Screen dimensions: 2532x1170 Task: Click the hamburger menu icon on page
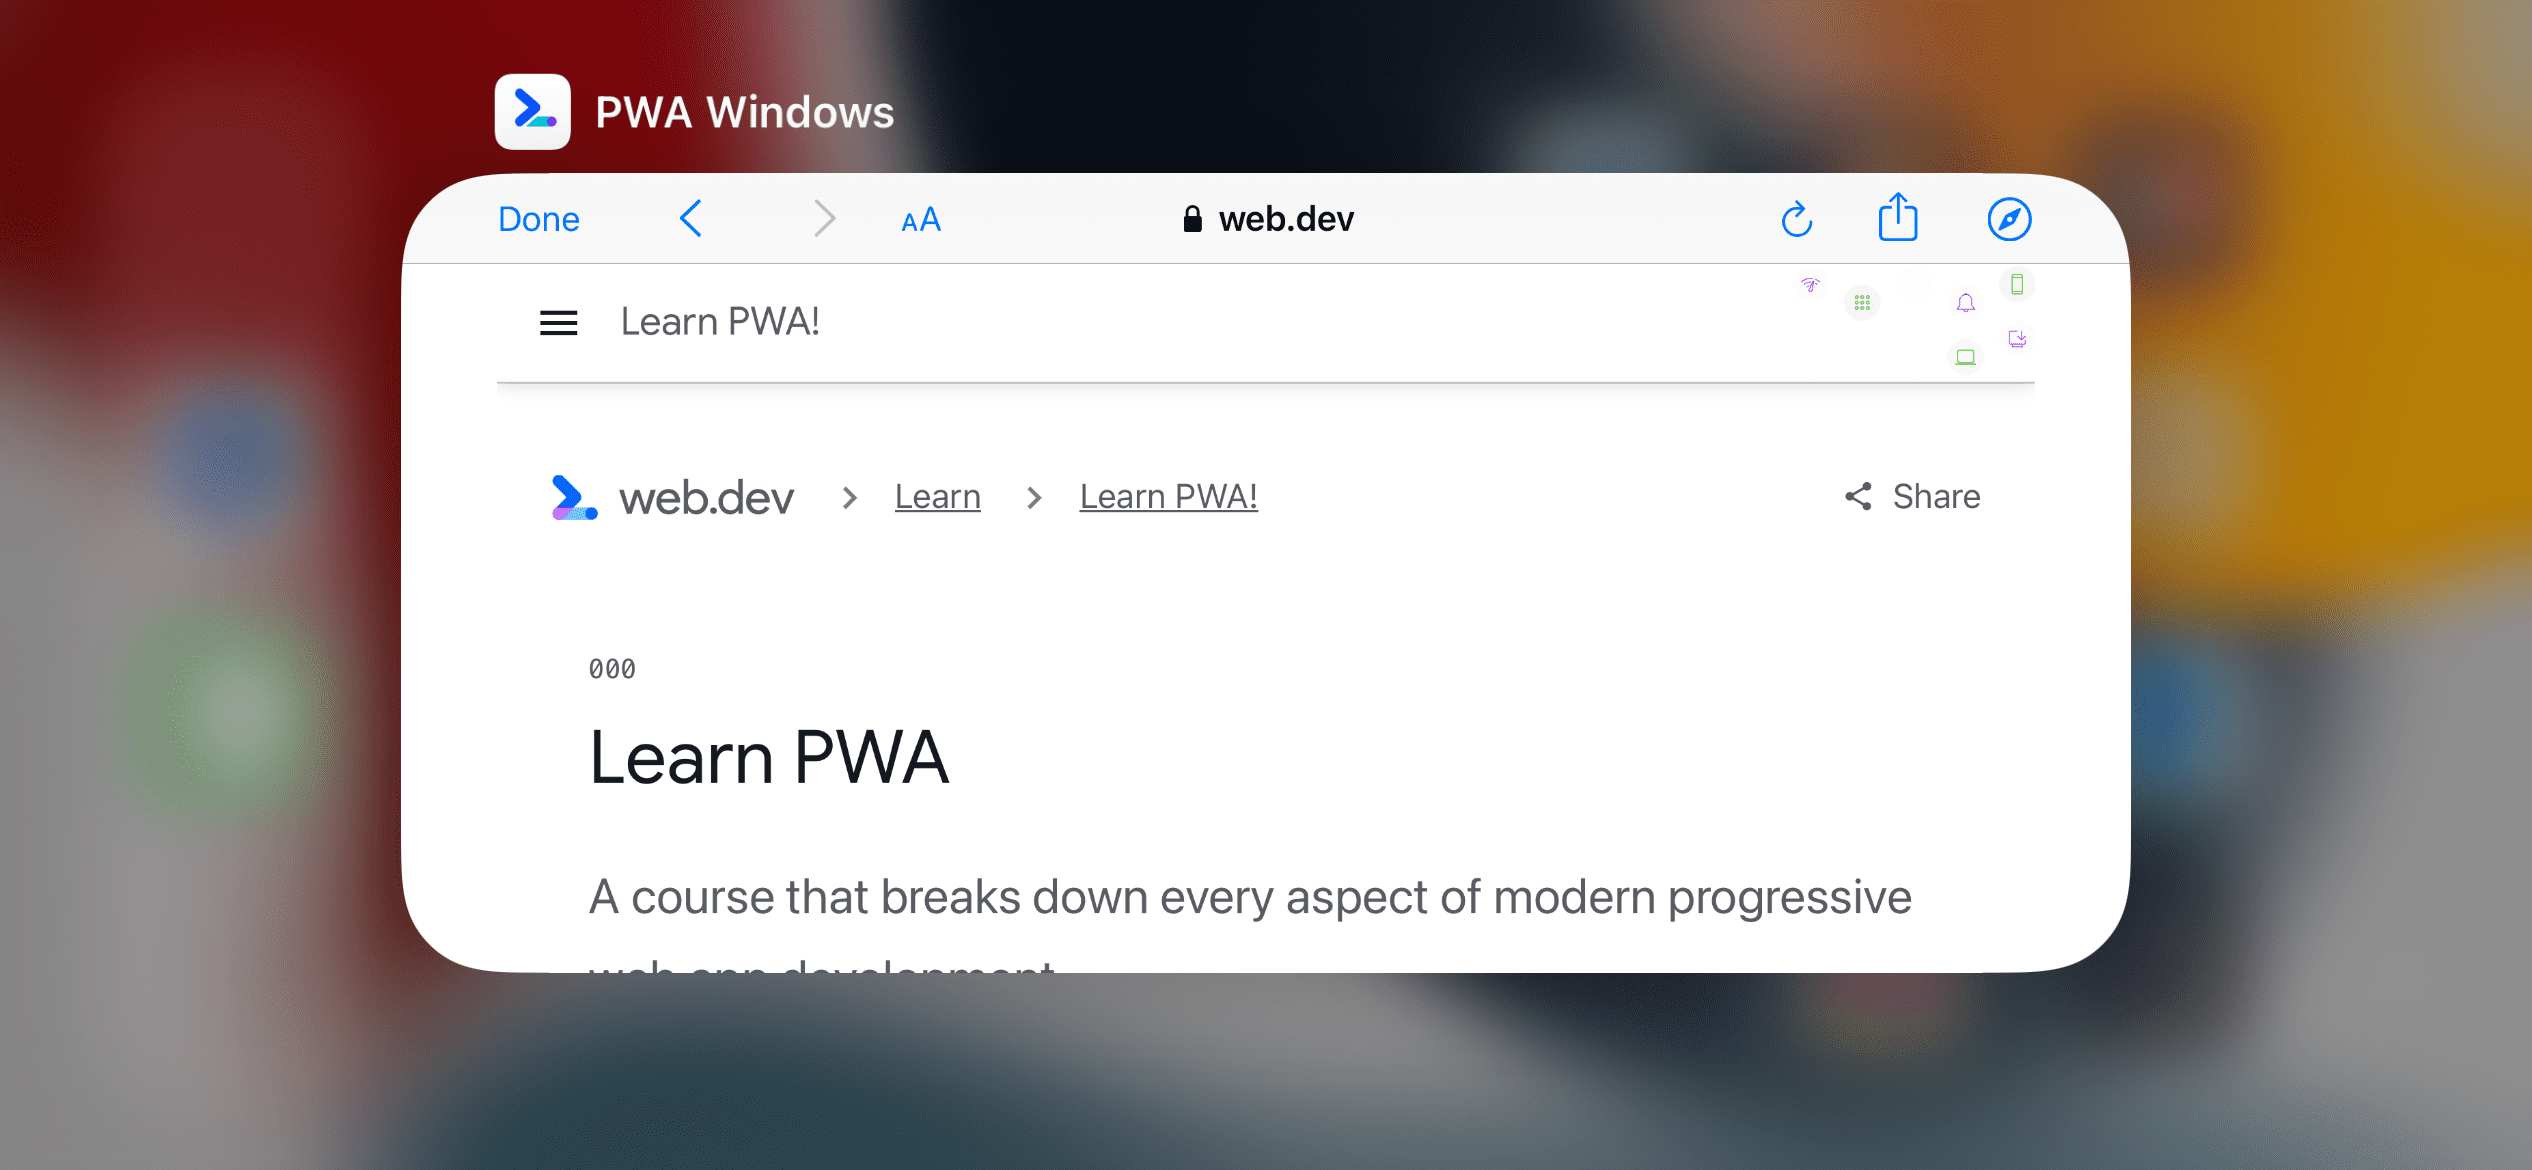tap(560, 320)
